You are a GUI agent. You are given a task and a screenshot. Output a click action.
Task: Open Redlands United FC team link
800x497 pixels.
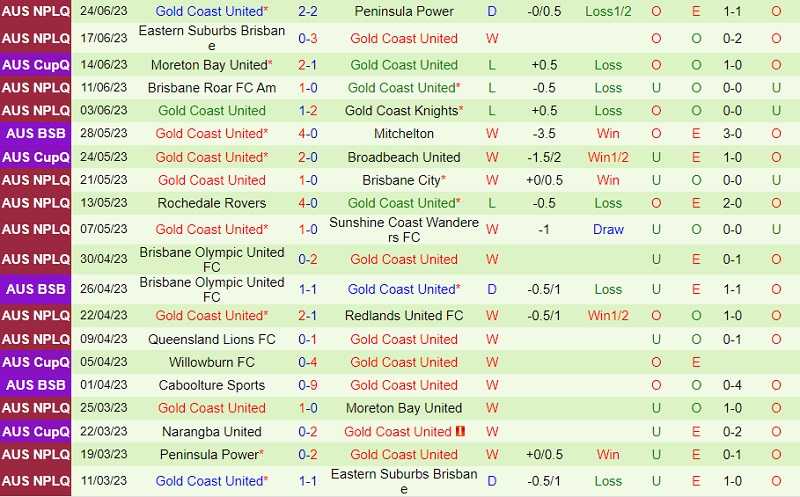(404, 315)
